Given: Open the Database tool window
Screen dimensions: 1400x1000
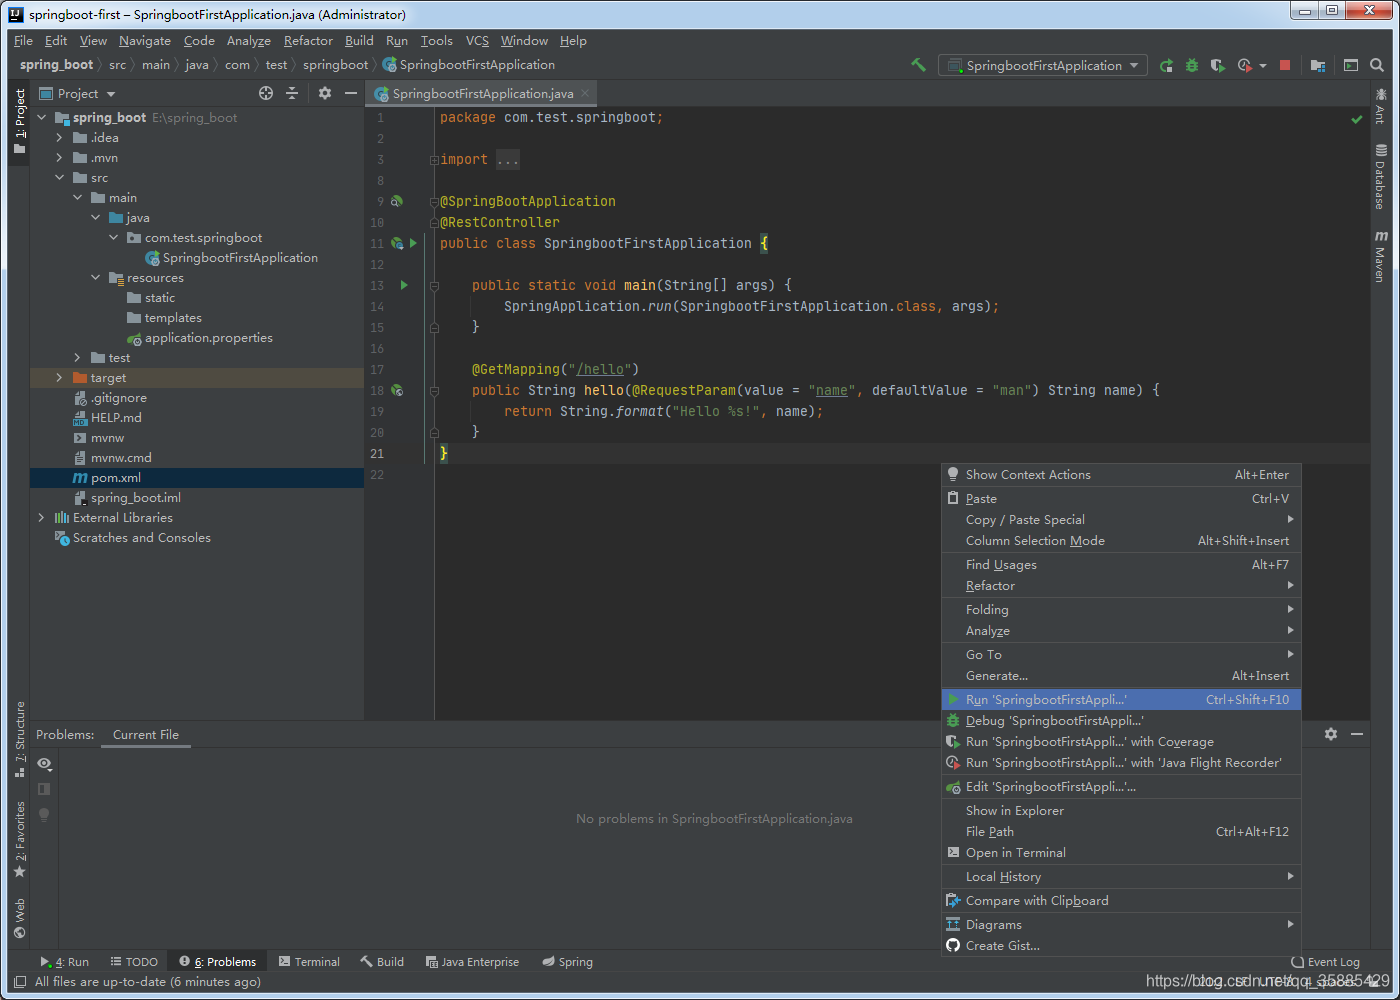Looking at the screenshot, I should coord(1380,177).
